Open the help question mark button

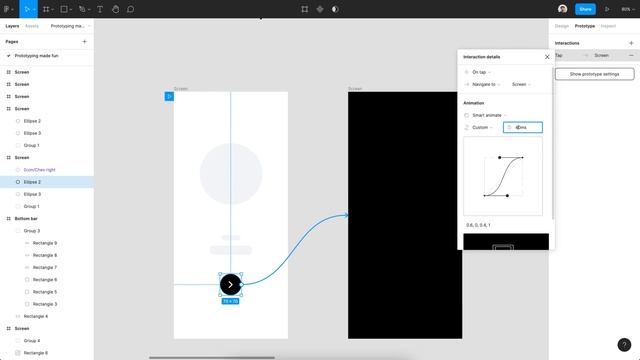point(624,345)
